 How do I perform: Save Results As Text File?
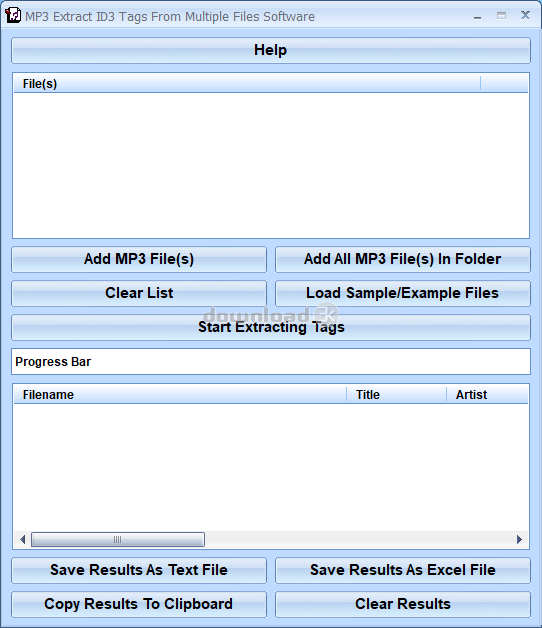click(139, 570)
